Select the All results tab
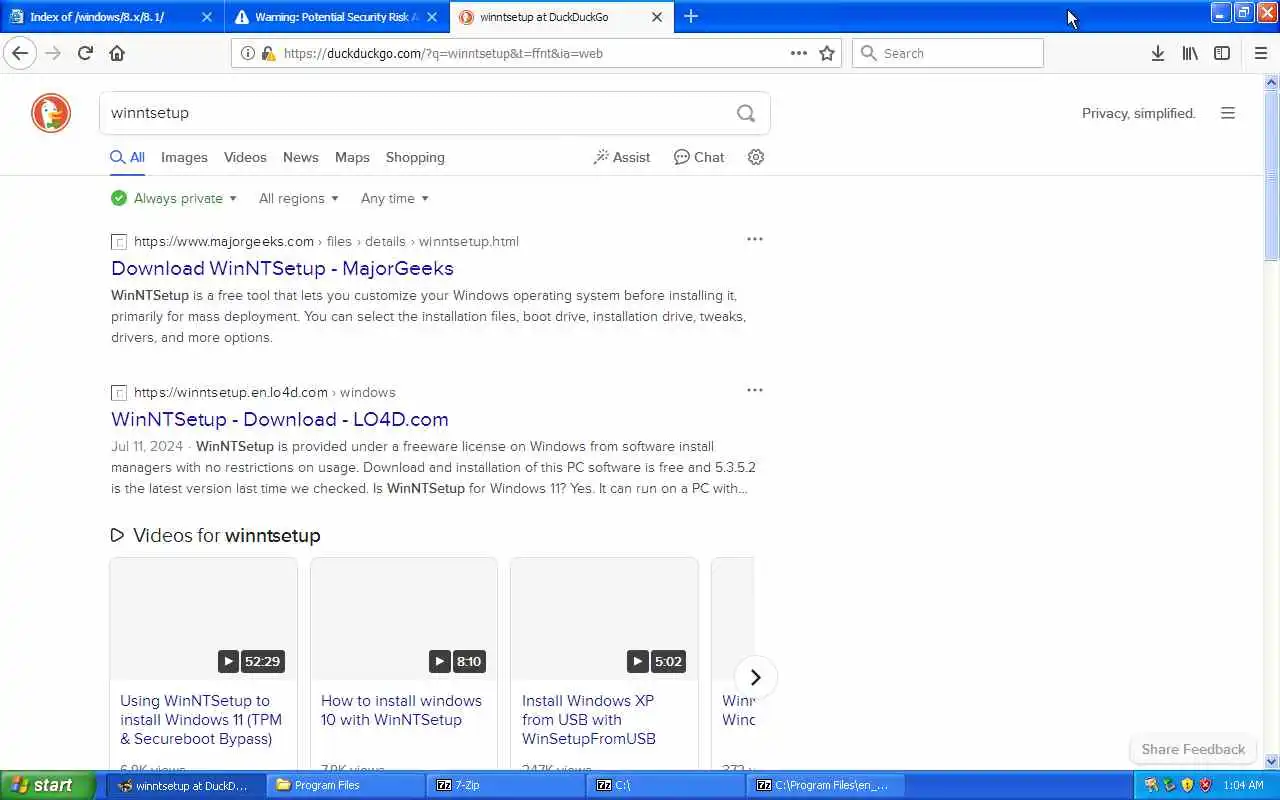The height and width of the screenshot is (800, 1280). click(127, 157)
